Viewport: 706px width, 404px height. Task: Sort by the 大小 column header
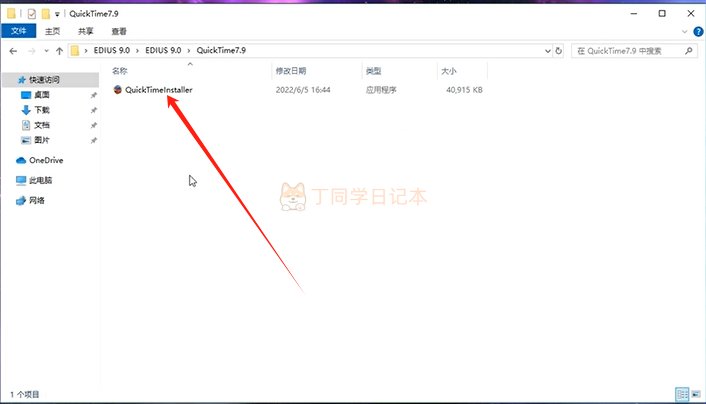(x=448, y=71)
